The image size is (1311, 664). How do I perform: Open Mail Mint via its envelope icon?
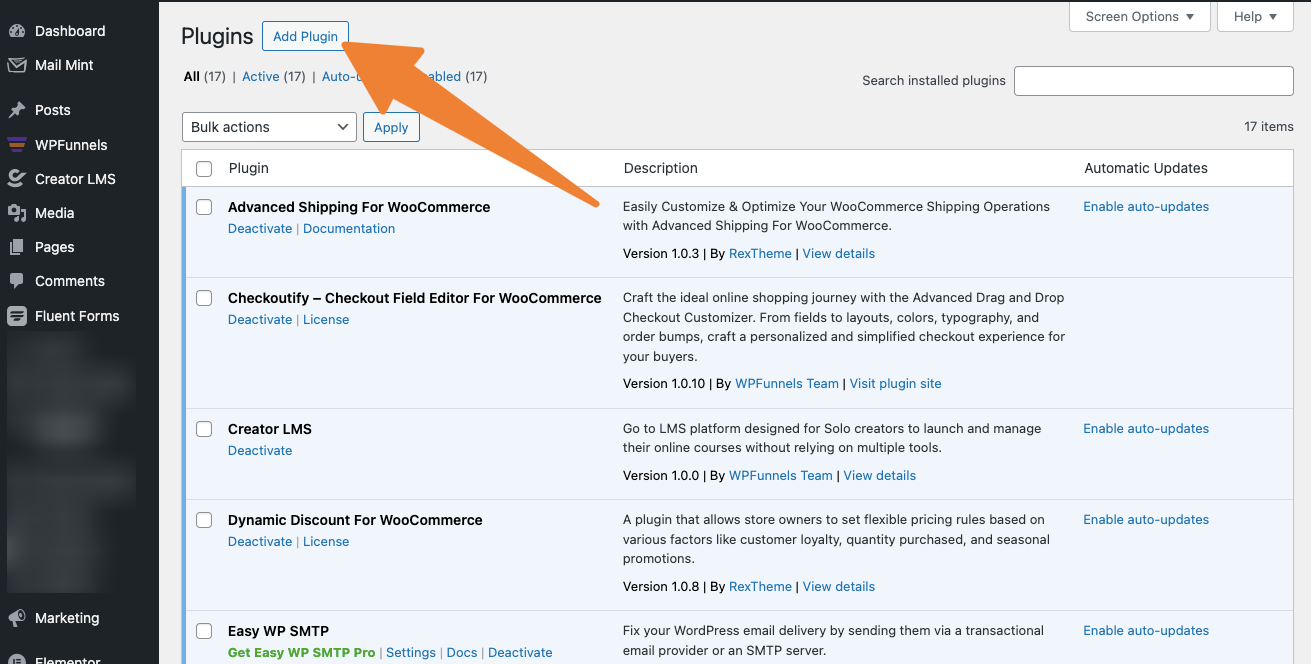(17, 65)
